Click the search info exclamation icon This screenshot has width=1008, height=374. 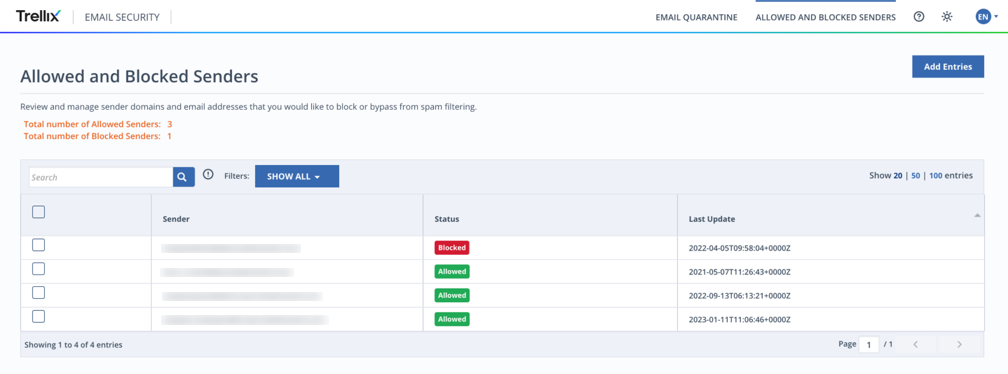click(x=208, y=174)
